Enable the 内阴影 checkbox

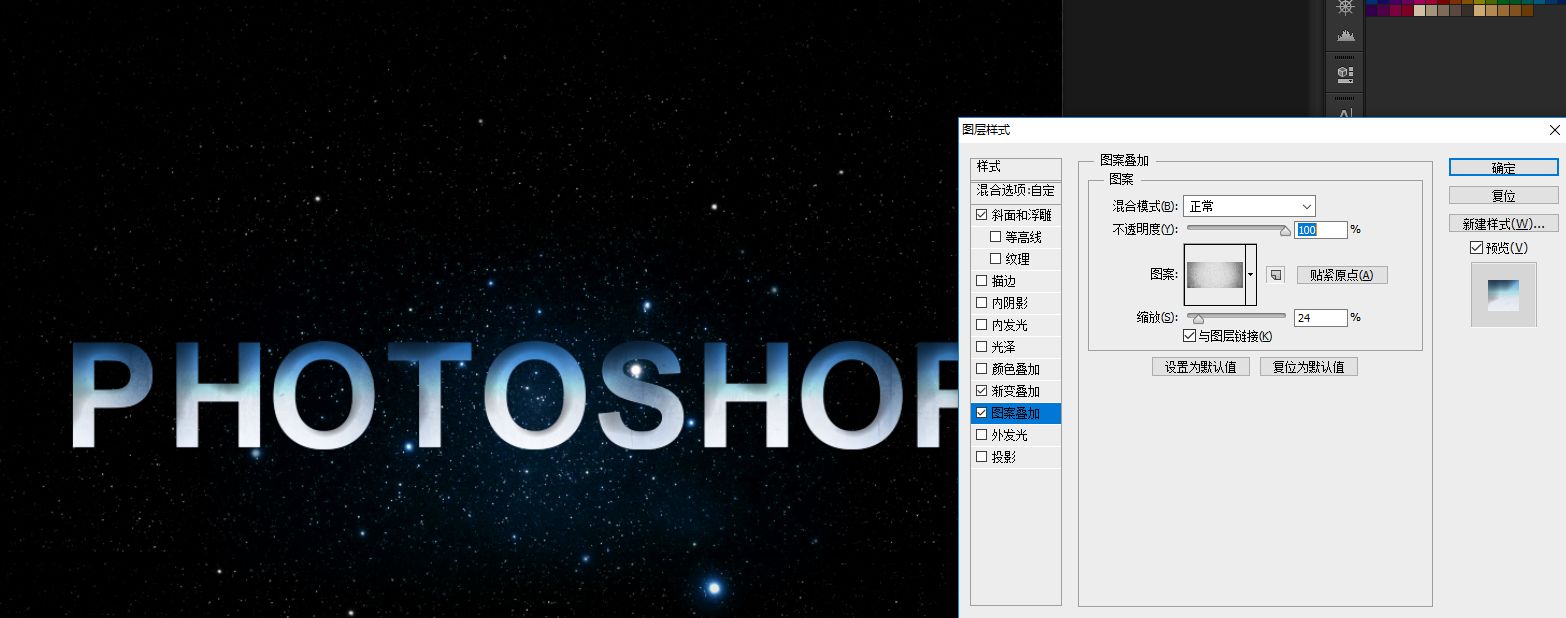click(981, 303)
